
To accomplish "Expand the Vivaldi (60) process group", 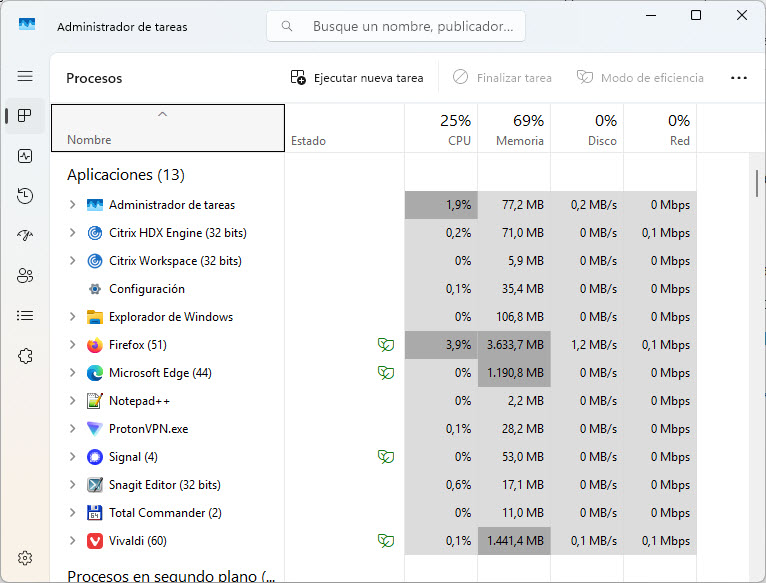I will 72,541.
